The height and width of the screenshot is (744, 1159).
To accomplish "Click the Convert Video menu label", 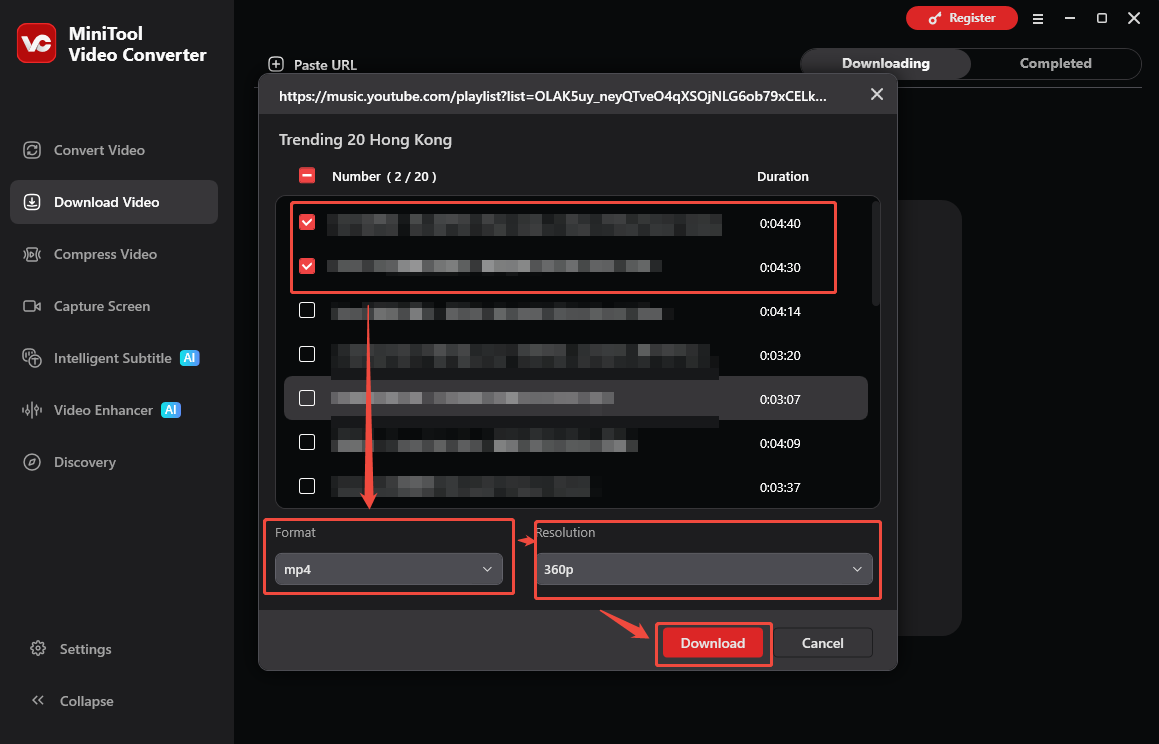I will (99, 150).
